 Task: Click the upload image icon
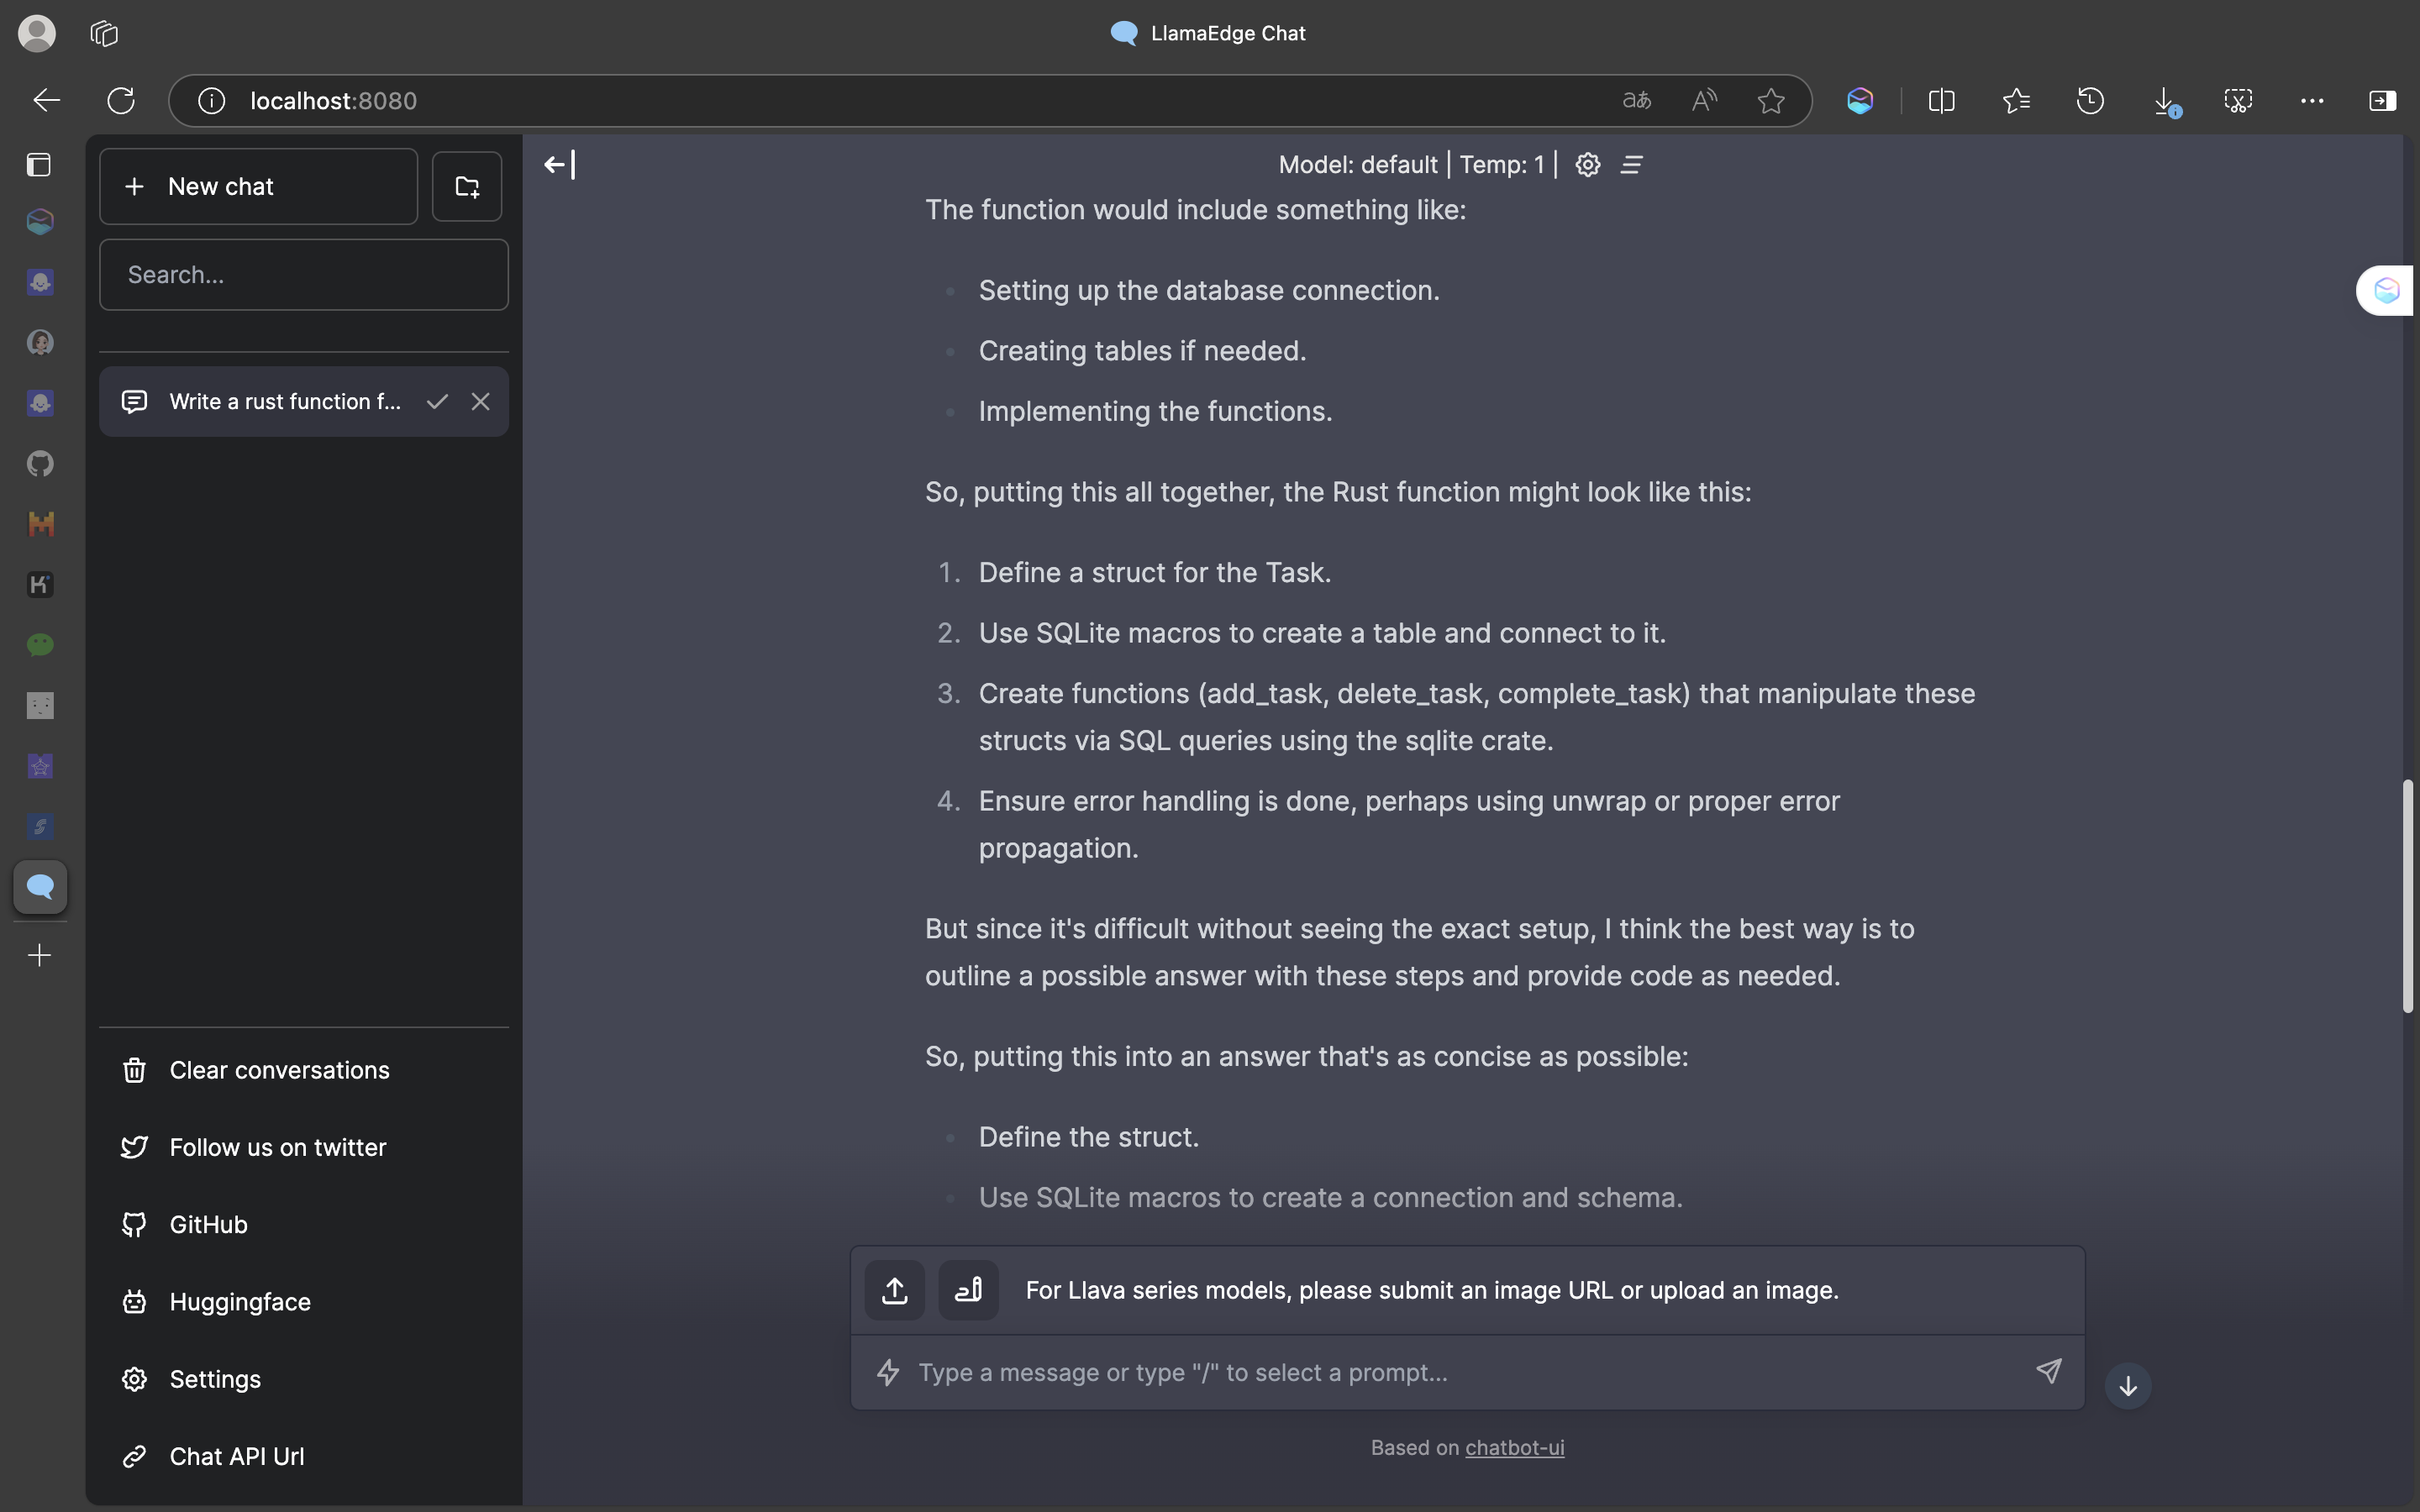click(x=894, y=1290)
